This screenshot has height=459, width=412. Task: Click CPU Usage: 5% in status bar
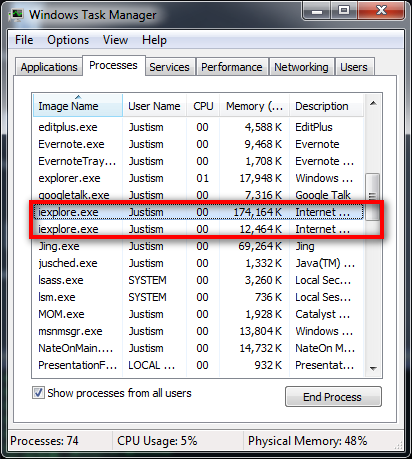(157, 441)
